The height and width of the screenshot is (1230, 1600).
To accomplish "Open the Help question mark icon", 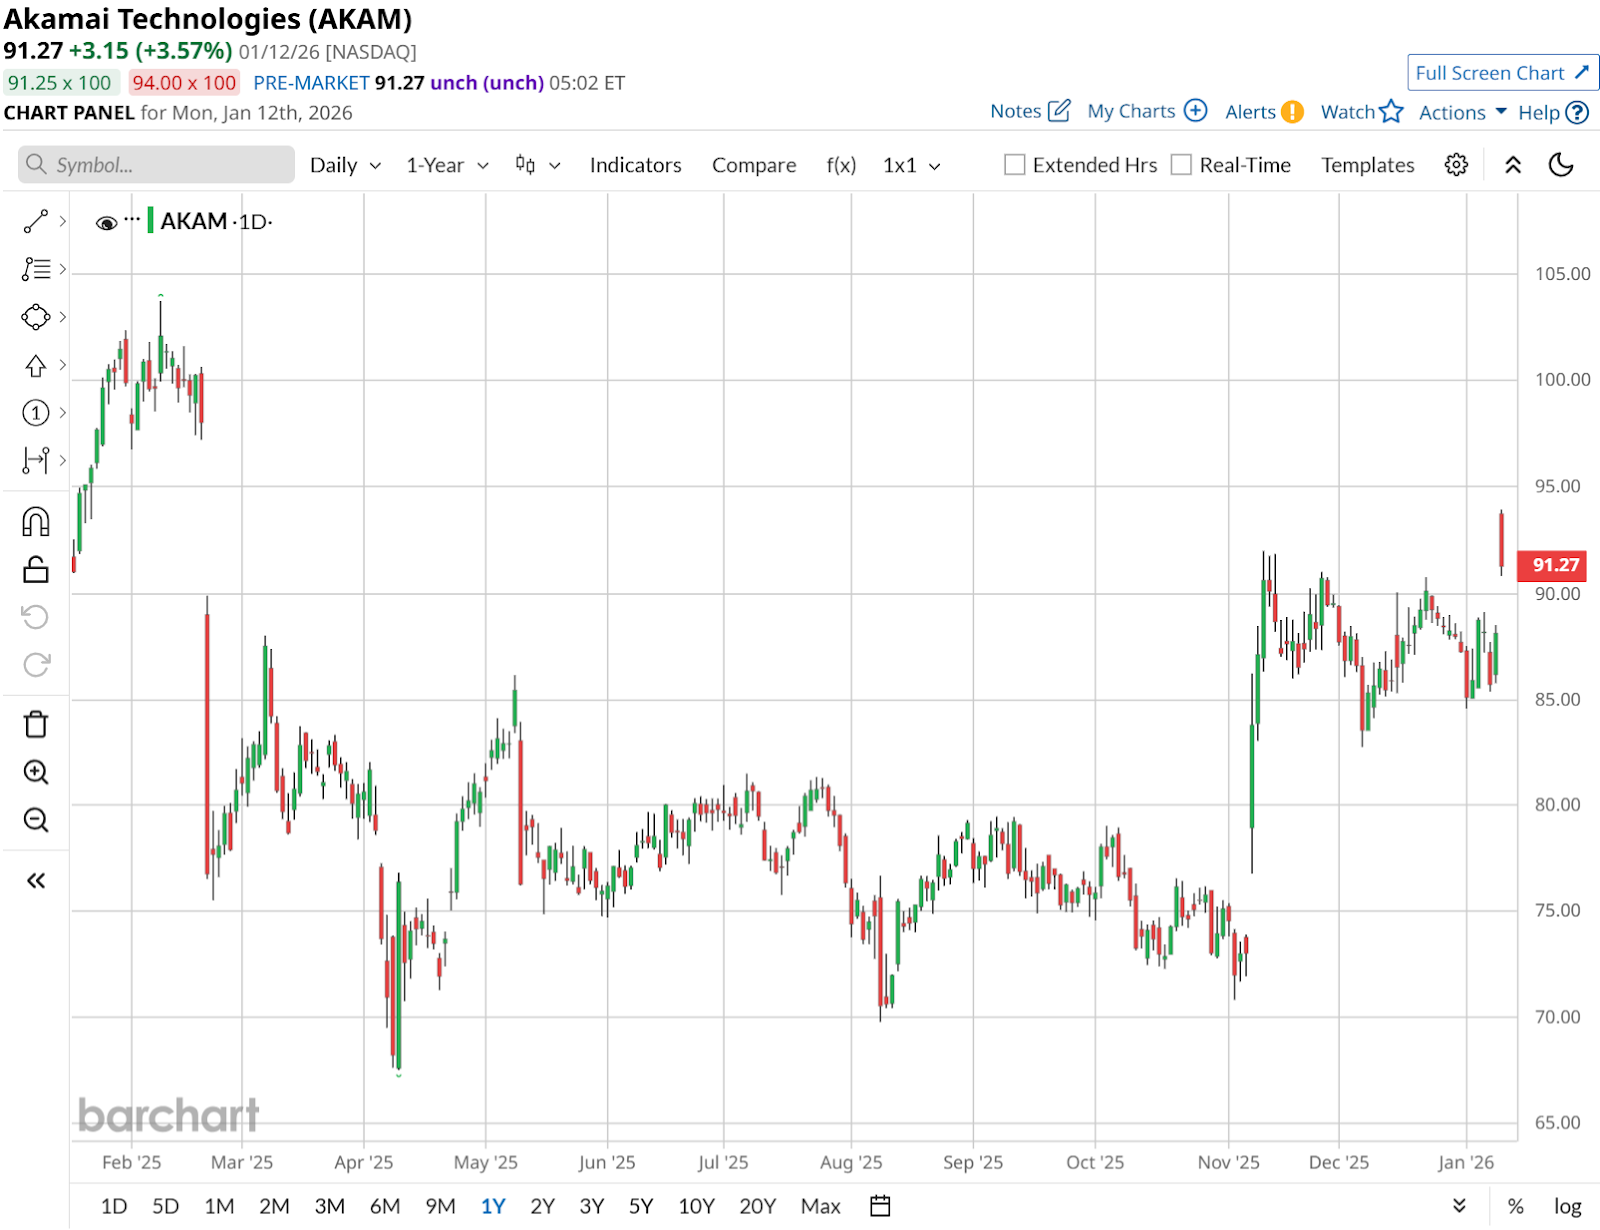I will [1577, 112].
